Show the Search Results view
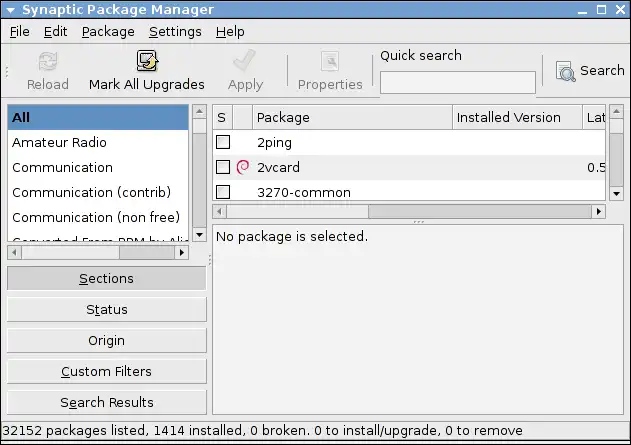The height and width of the screenshot is (445, 631). 107,402
